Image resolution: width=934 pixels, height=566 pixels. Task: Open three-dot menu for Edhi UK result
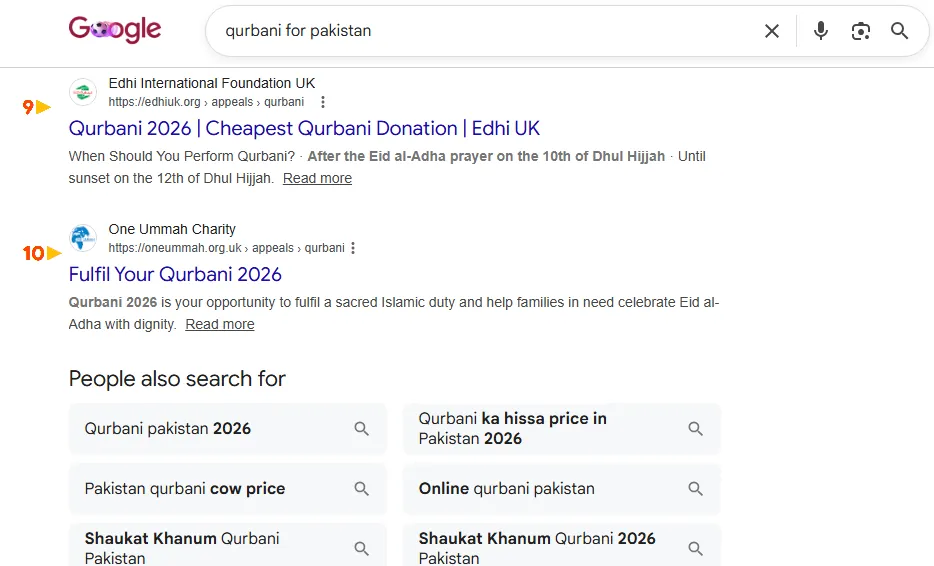(x=323, y=102)
